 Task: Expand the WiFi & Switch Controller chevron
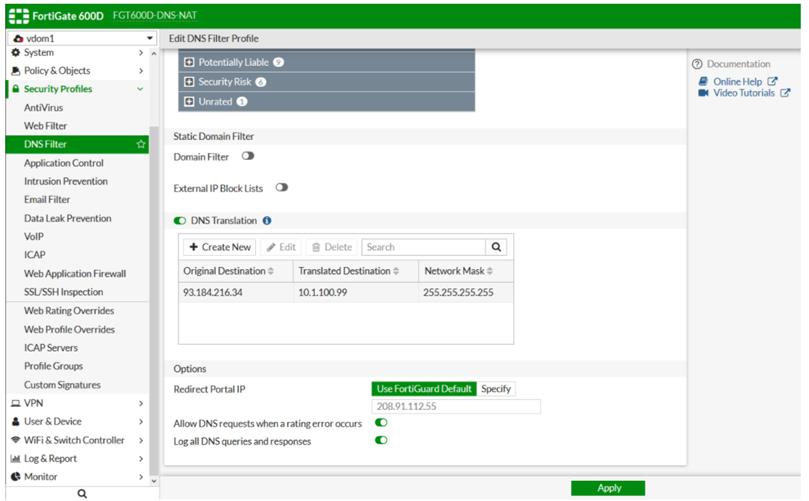(140, 440)
